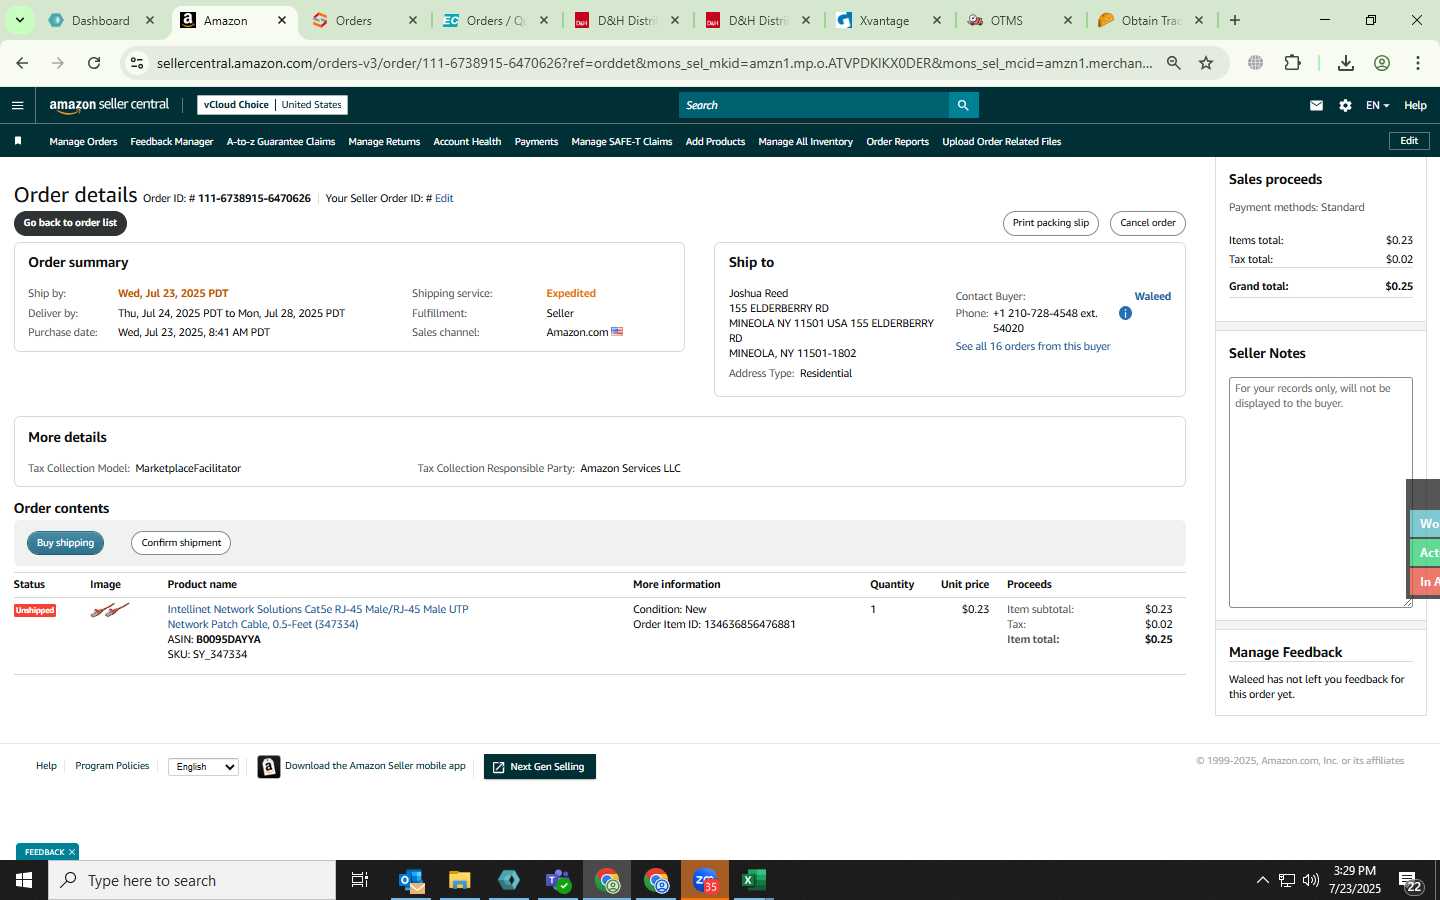Open Outlook from the taskbar
This screenshot has width=1440, height=900.
click(x=412, y=880)
